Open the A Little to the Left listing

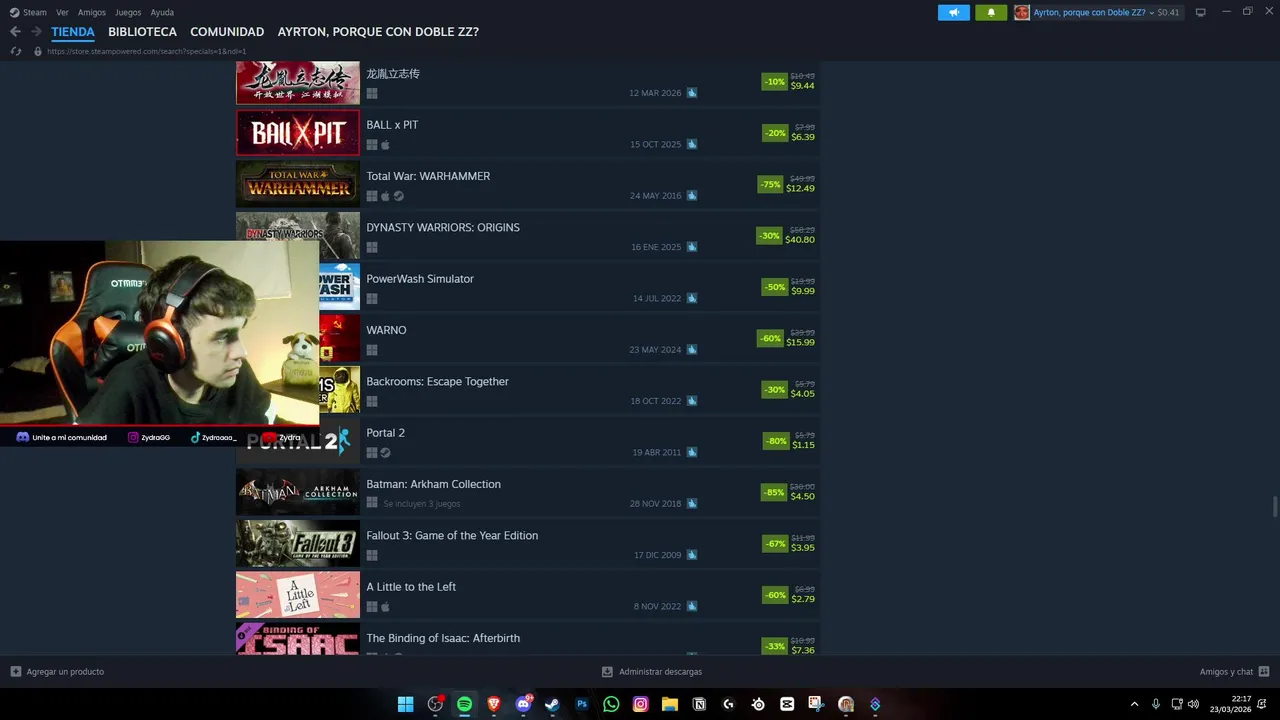[x=528, y=595]
